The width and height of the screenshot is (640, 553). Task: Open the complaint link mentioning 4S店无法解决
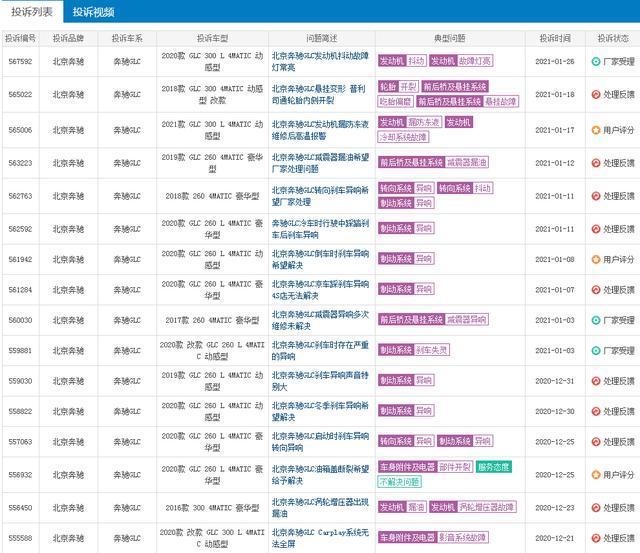tap(320, 290)
